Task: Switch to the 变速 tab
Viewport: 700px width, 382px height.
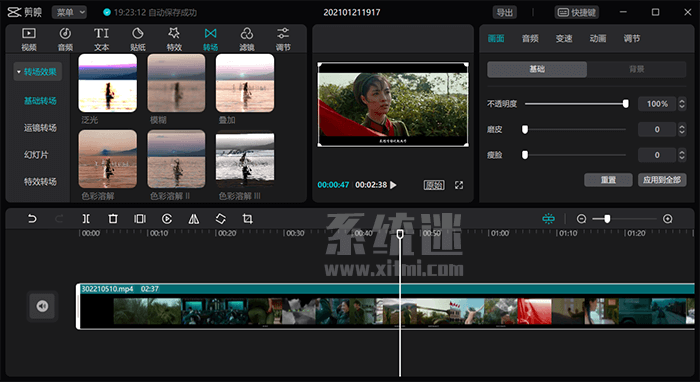Action: [x=564, y=39]
